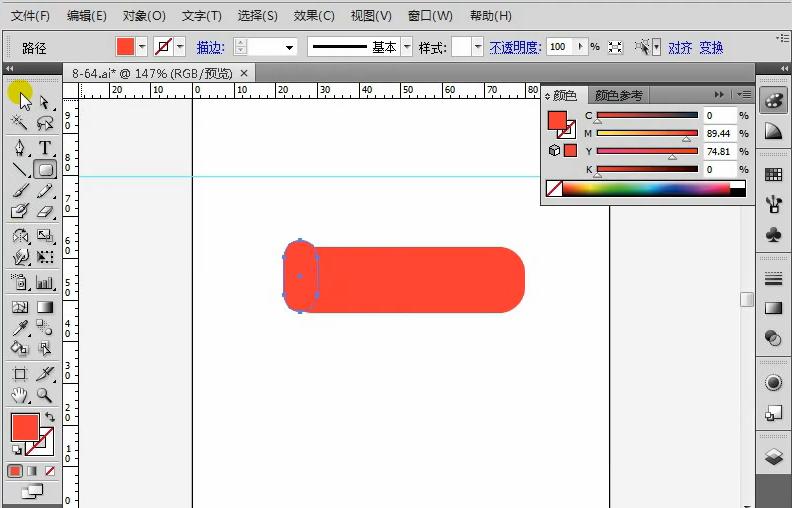This screenshot has height=508, width=792.
Task: Open the Swatches grid panel icon
Action: pos(773,175)
